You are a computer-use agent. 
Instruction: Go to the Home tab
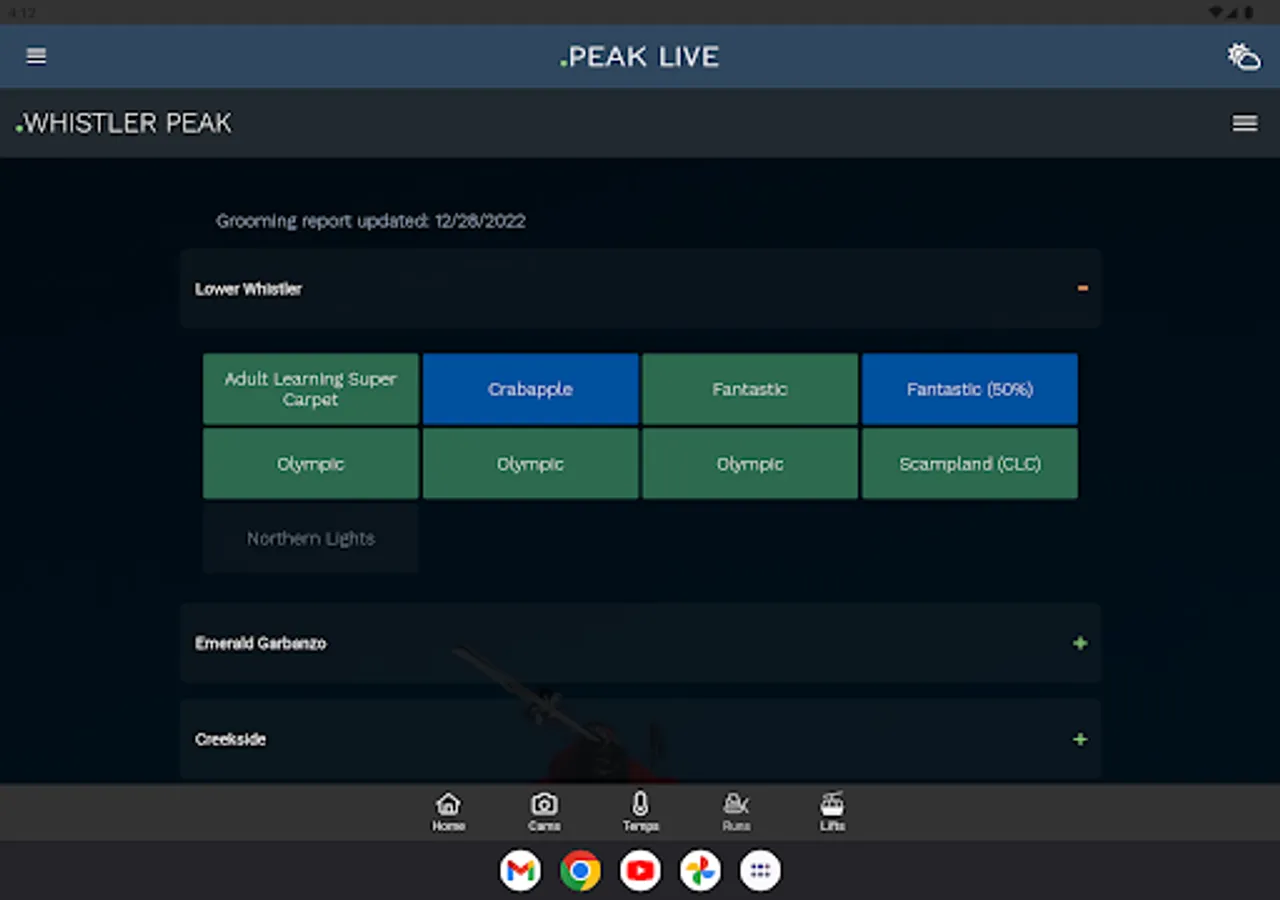click(448, 811)
